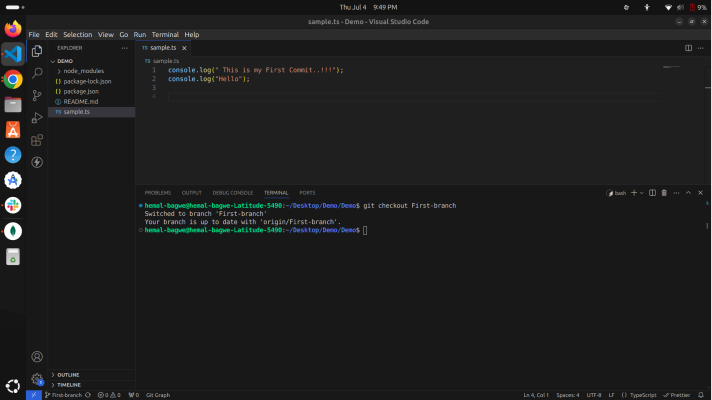This screenshot has width=712, height=400.
Task: Open the terminal launch profile dropdown arrow
Action: coord(642,193)
